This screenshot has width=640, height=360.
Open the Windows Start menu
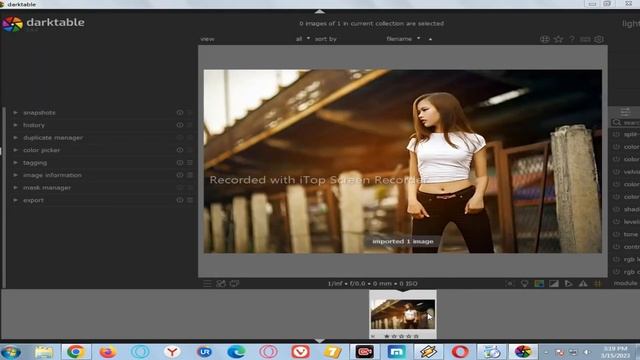click(x=11, y=352)
